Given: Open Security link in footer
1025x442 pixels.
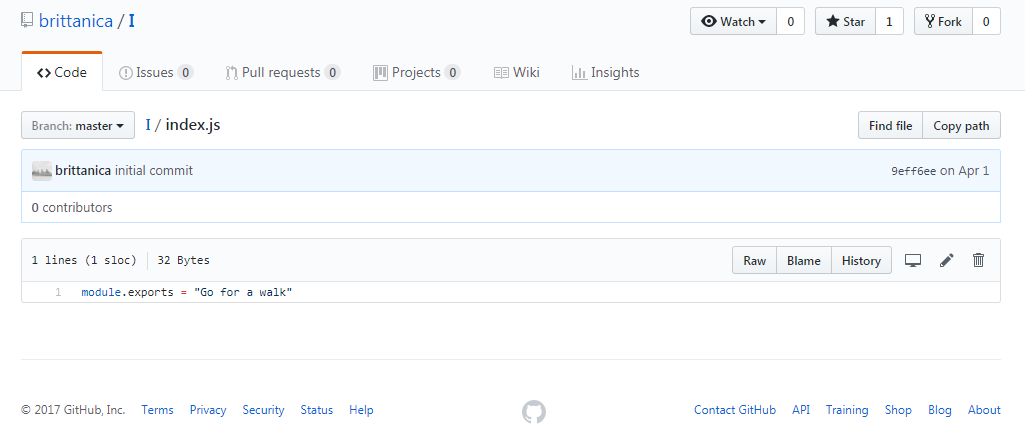Looking at the screenshot, I should (x=263, y=410).
